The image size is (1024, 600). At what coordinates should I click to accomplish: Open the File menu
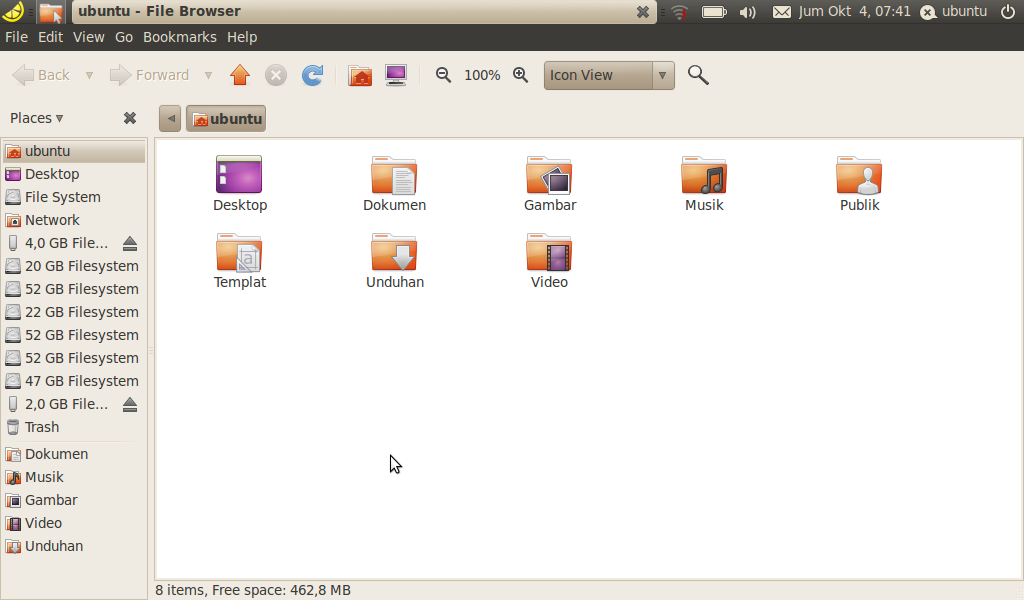(x=16, y=37)
